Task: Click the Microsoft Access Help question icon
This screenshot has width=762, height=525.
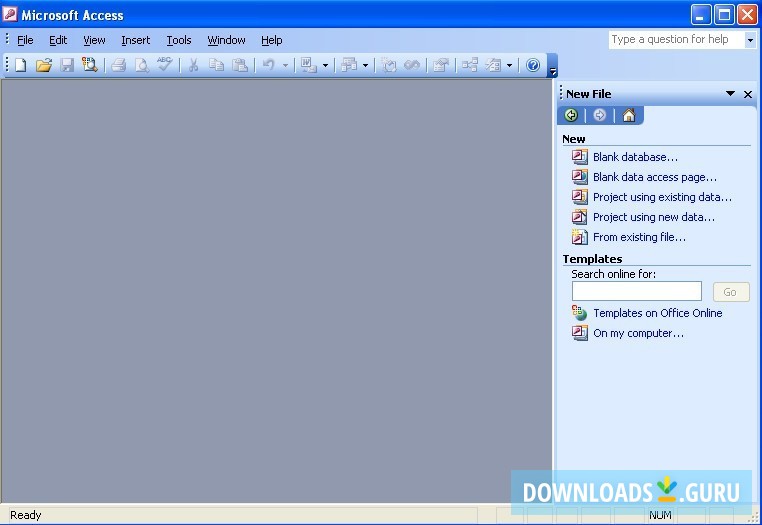Action: tap(533, 65)
